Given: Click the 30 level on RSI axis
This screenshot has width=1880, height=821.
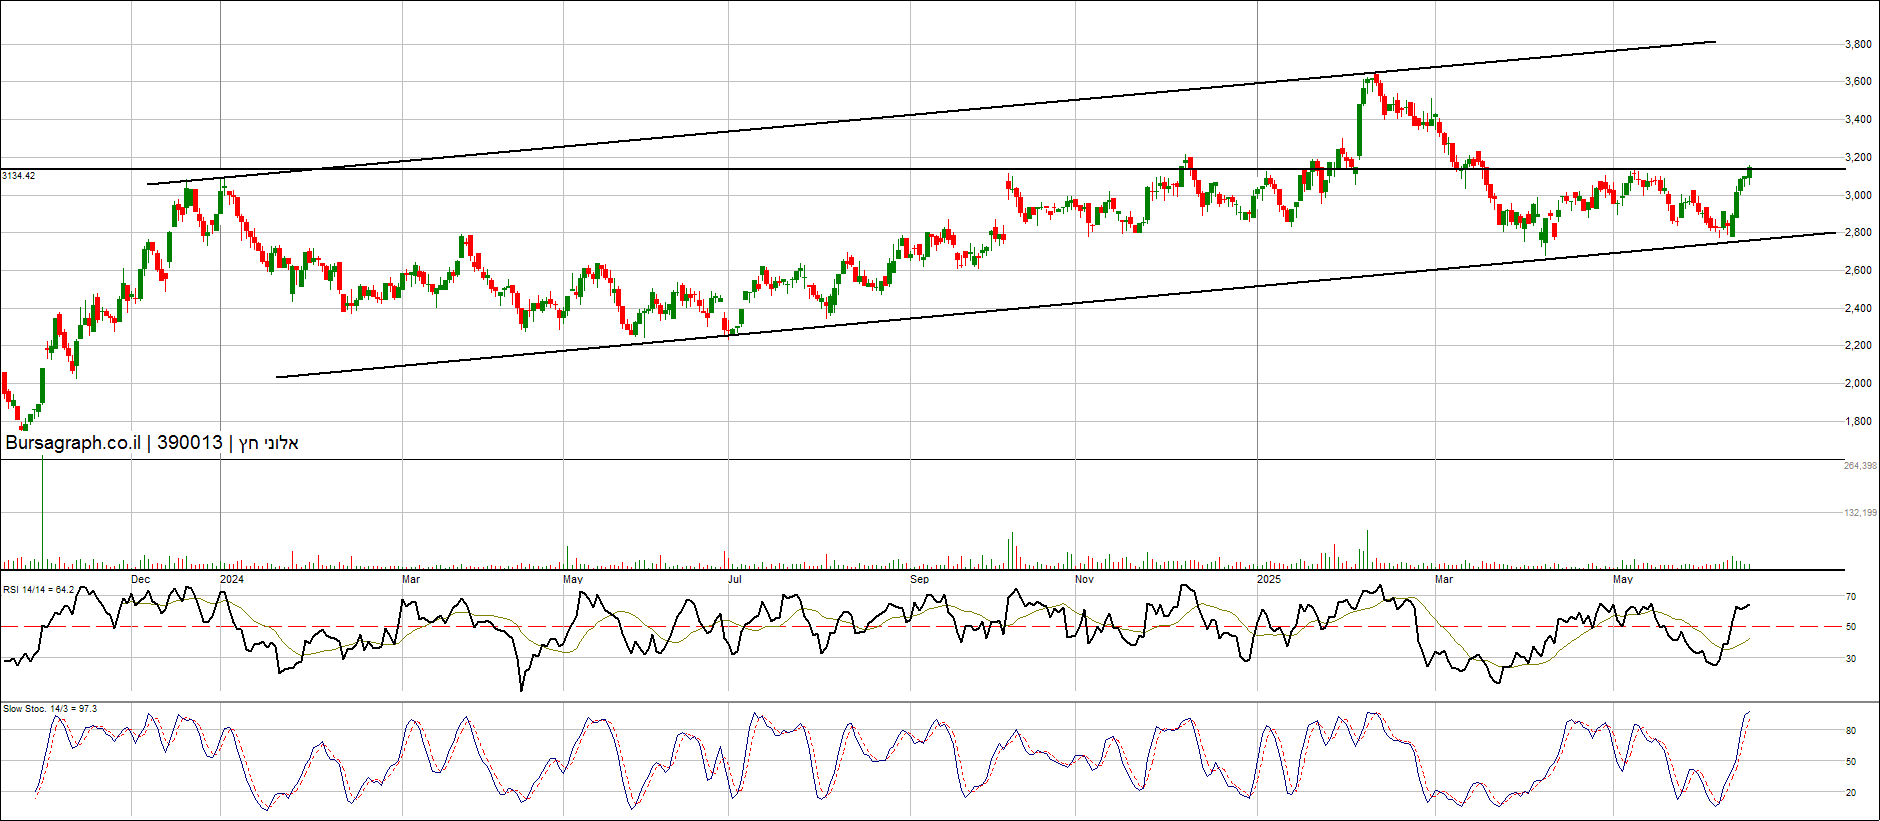Looking at the screenshot, I should [x=1851, y=659].
